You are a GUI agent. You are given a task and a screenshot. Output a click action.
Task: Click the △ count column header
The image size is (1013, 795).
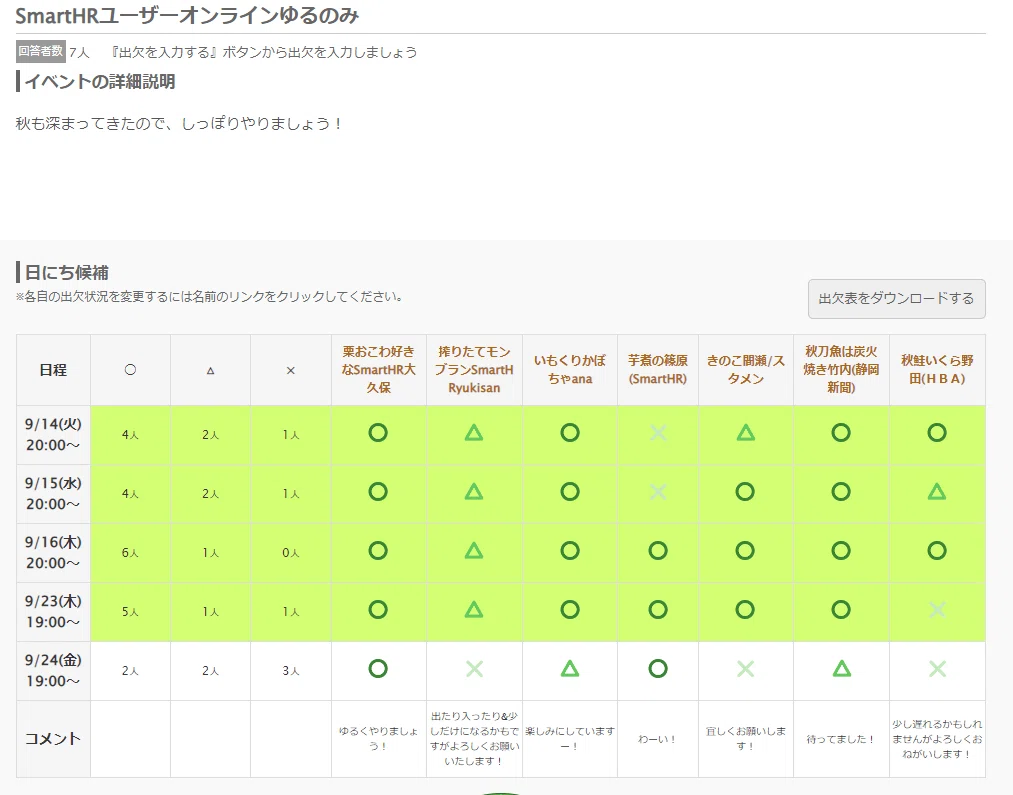tap(211, 370)
